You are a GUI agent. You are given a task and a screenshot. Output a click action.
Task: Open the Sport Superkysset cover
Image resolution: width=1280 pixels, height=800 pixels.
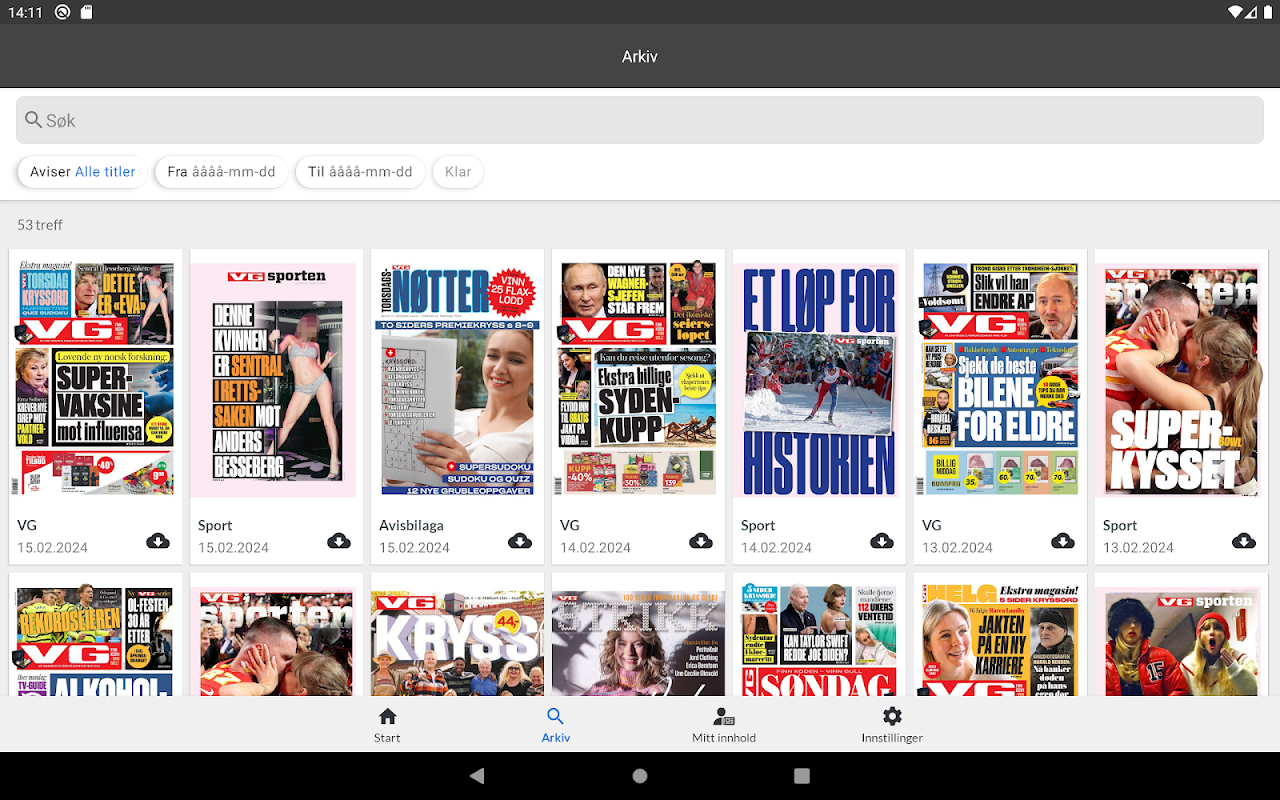click(x=1182, y=379)
